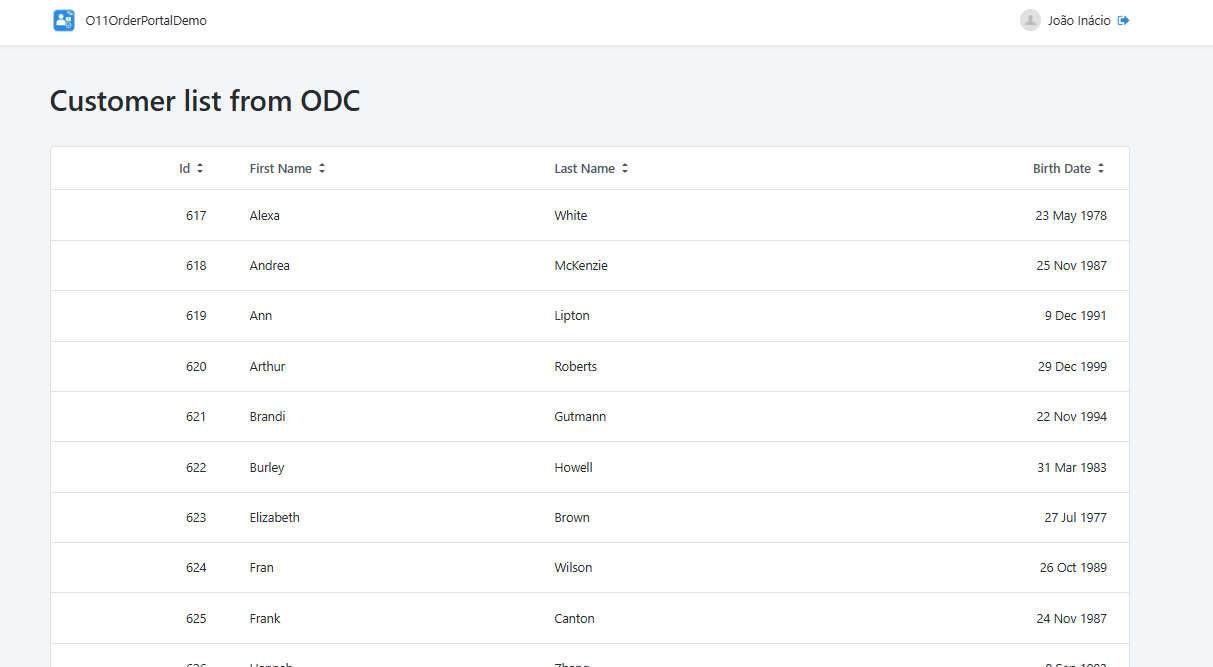The image size is (1213, 667).
Task: Click the O11OrderPortalDemo title in the header
Action: 145,19
